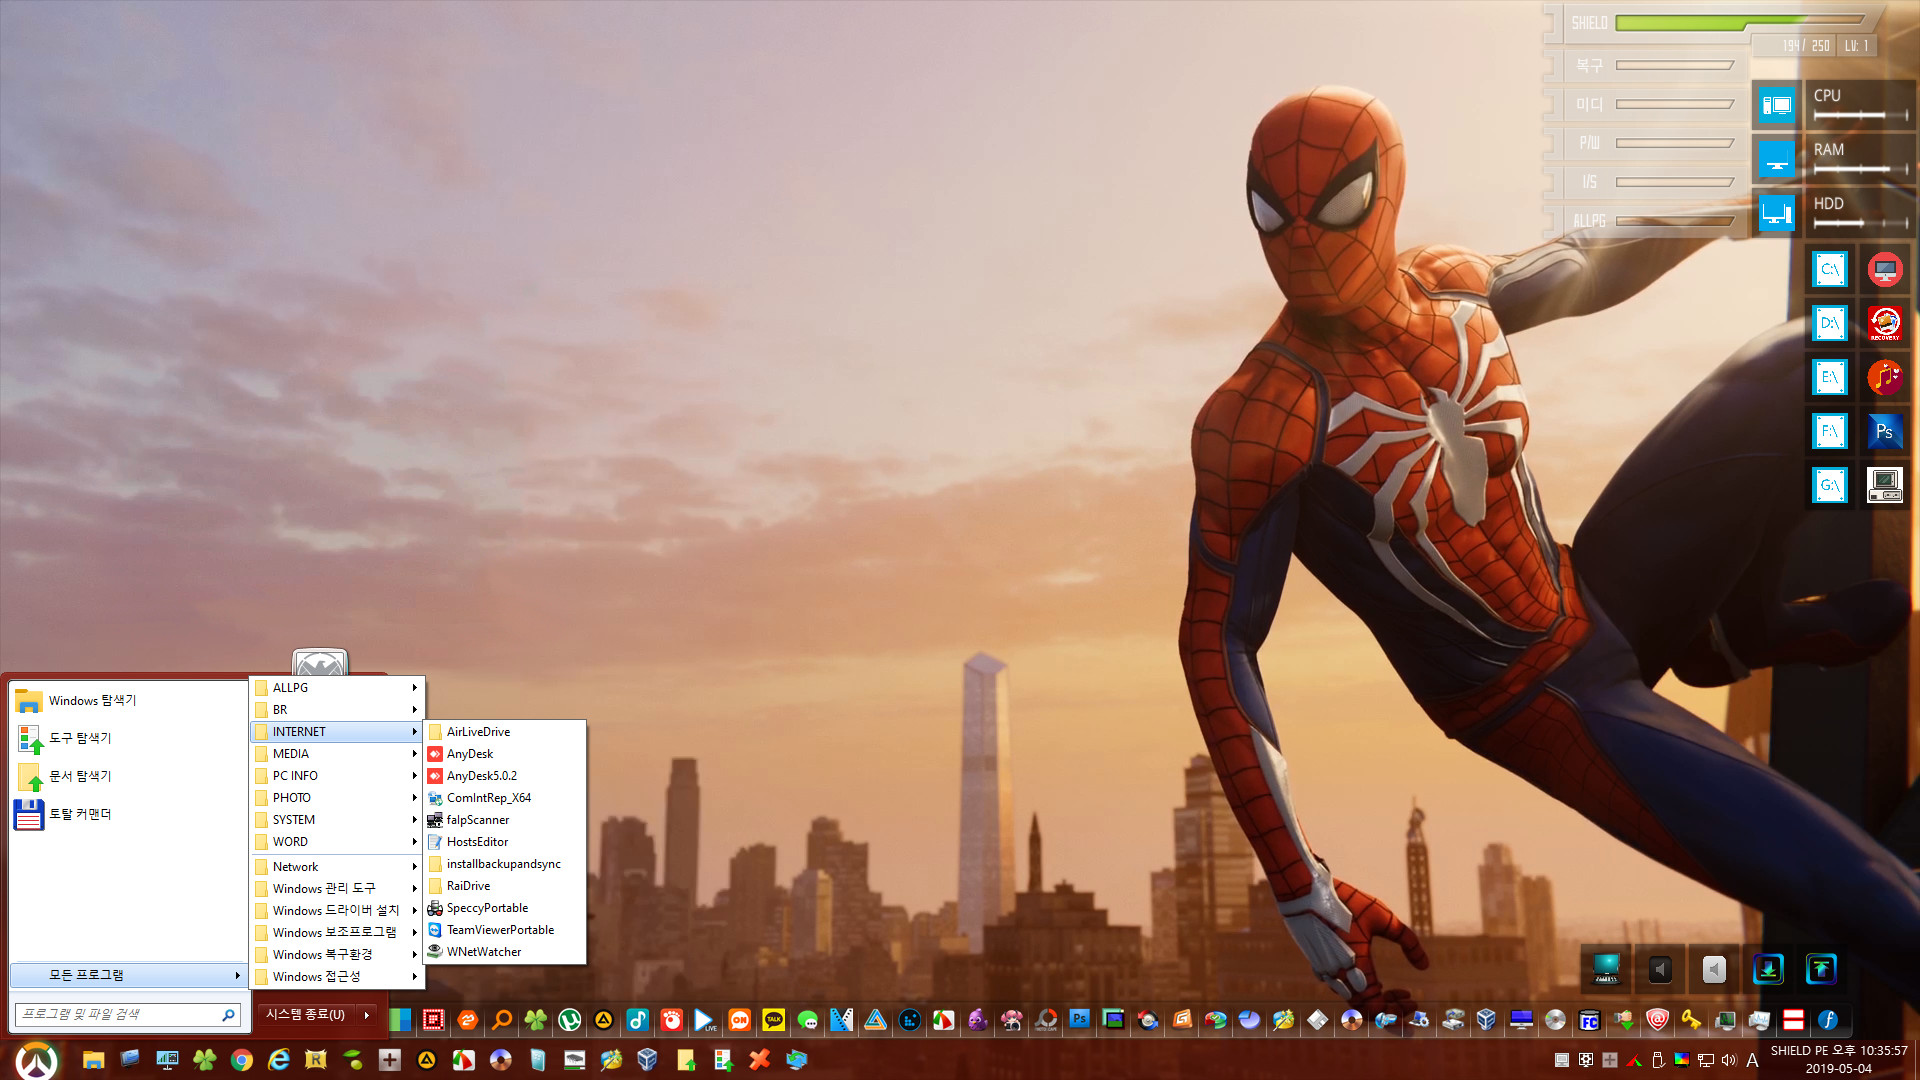Open the orange magnifier search icon

(x=502, y=1020)
